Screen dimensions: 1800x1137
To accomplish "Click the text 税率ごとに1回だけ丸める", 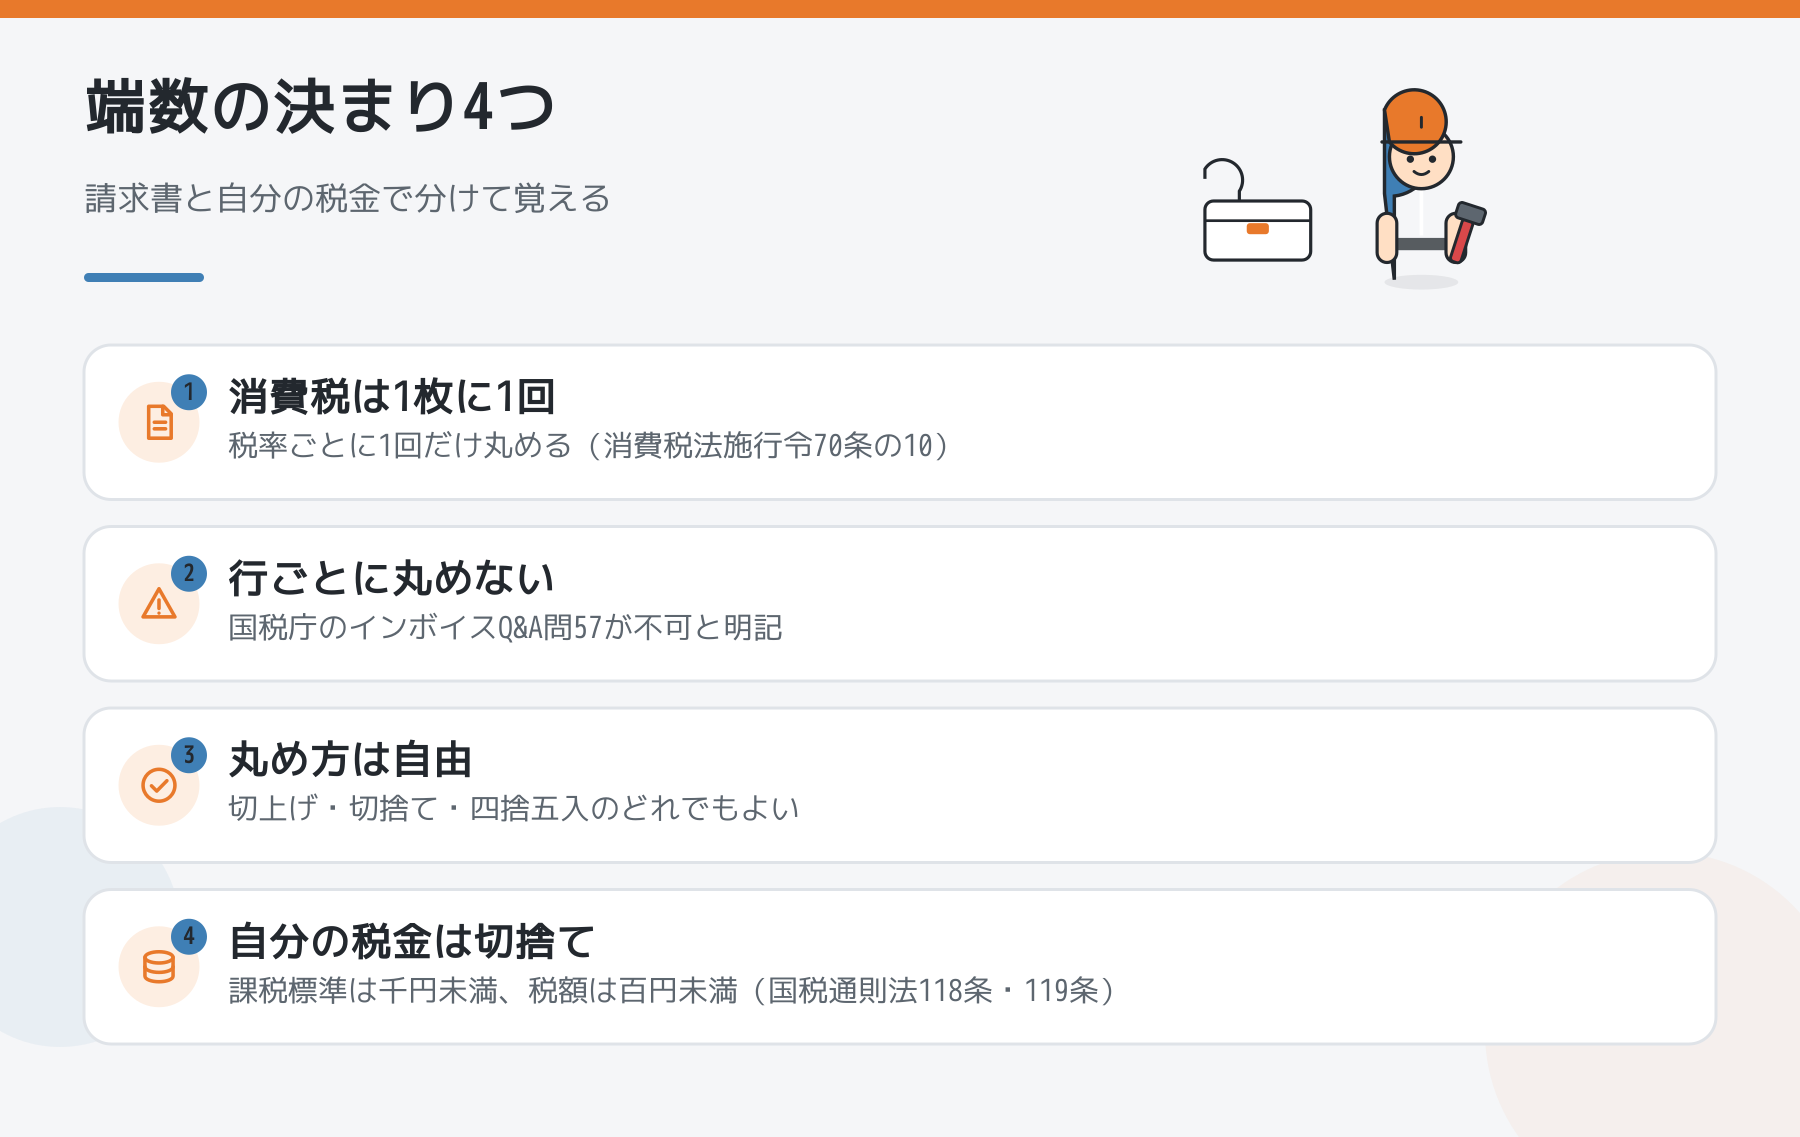I will 400,445.
